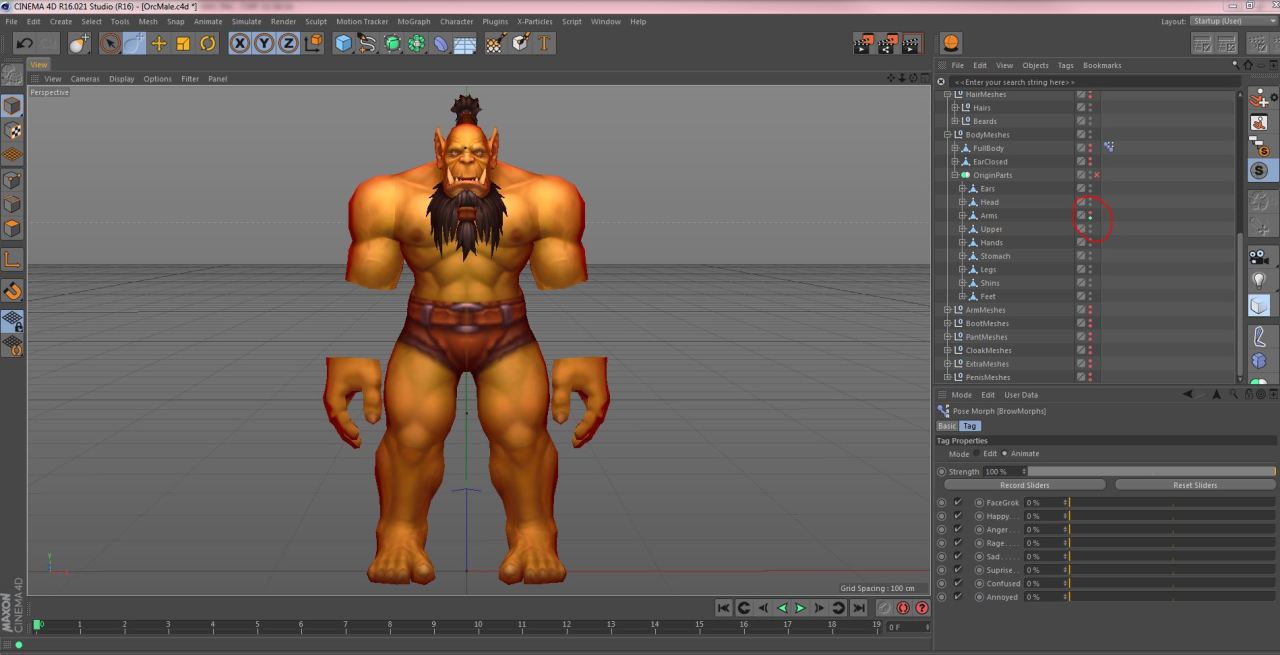Select the Rotate tool in toolbar
Viewport: 1280px width, 655px height.
tap(208, 43)
